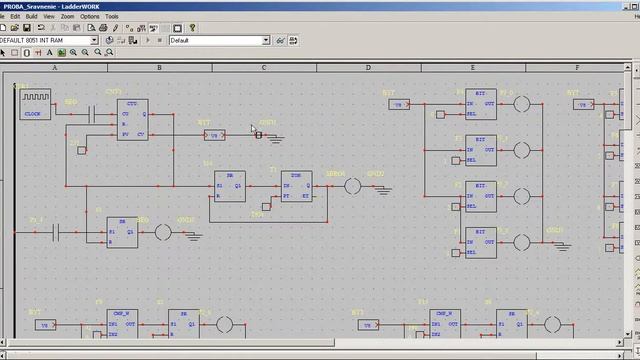Select the arrow pointer tool
Viewport: 640px width, 360px height.
3,53
